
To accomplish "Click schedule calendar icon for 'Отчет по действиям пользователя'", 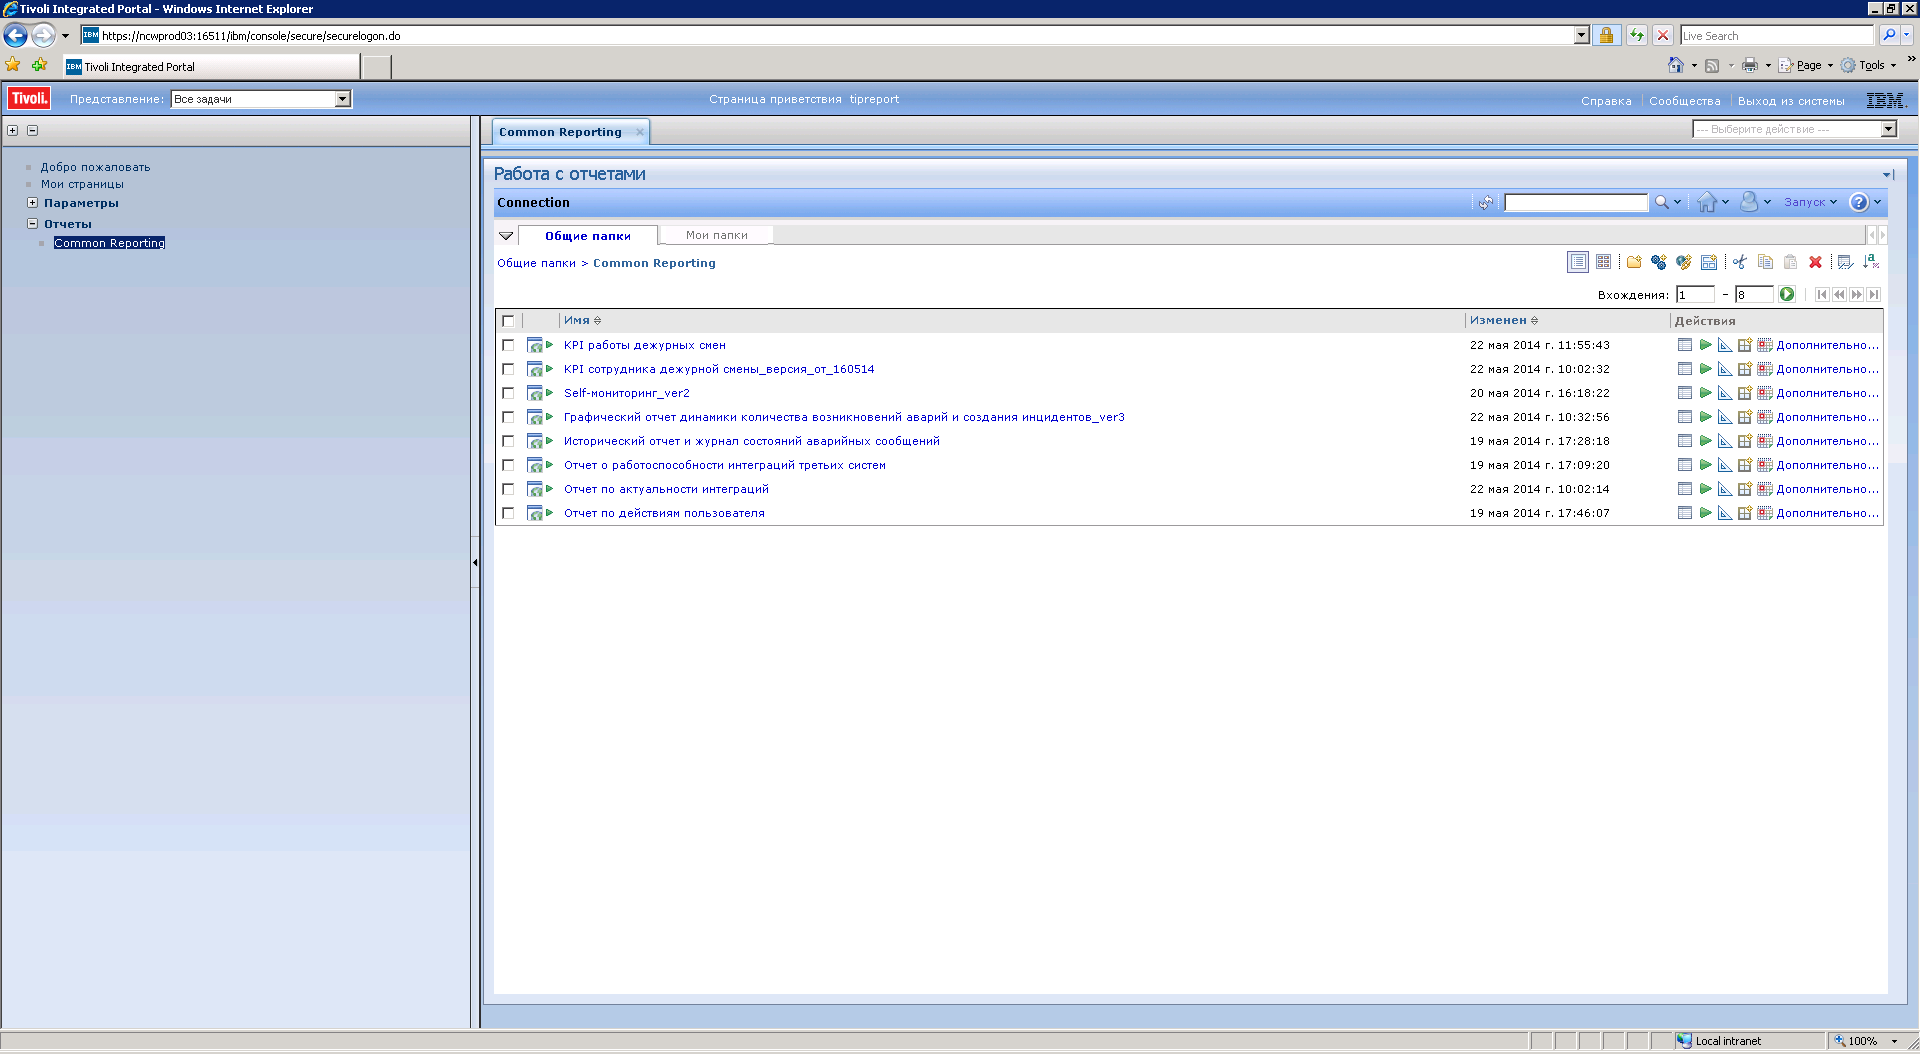I will (1765, 513).
